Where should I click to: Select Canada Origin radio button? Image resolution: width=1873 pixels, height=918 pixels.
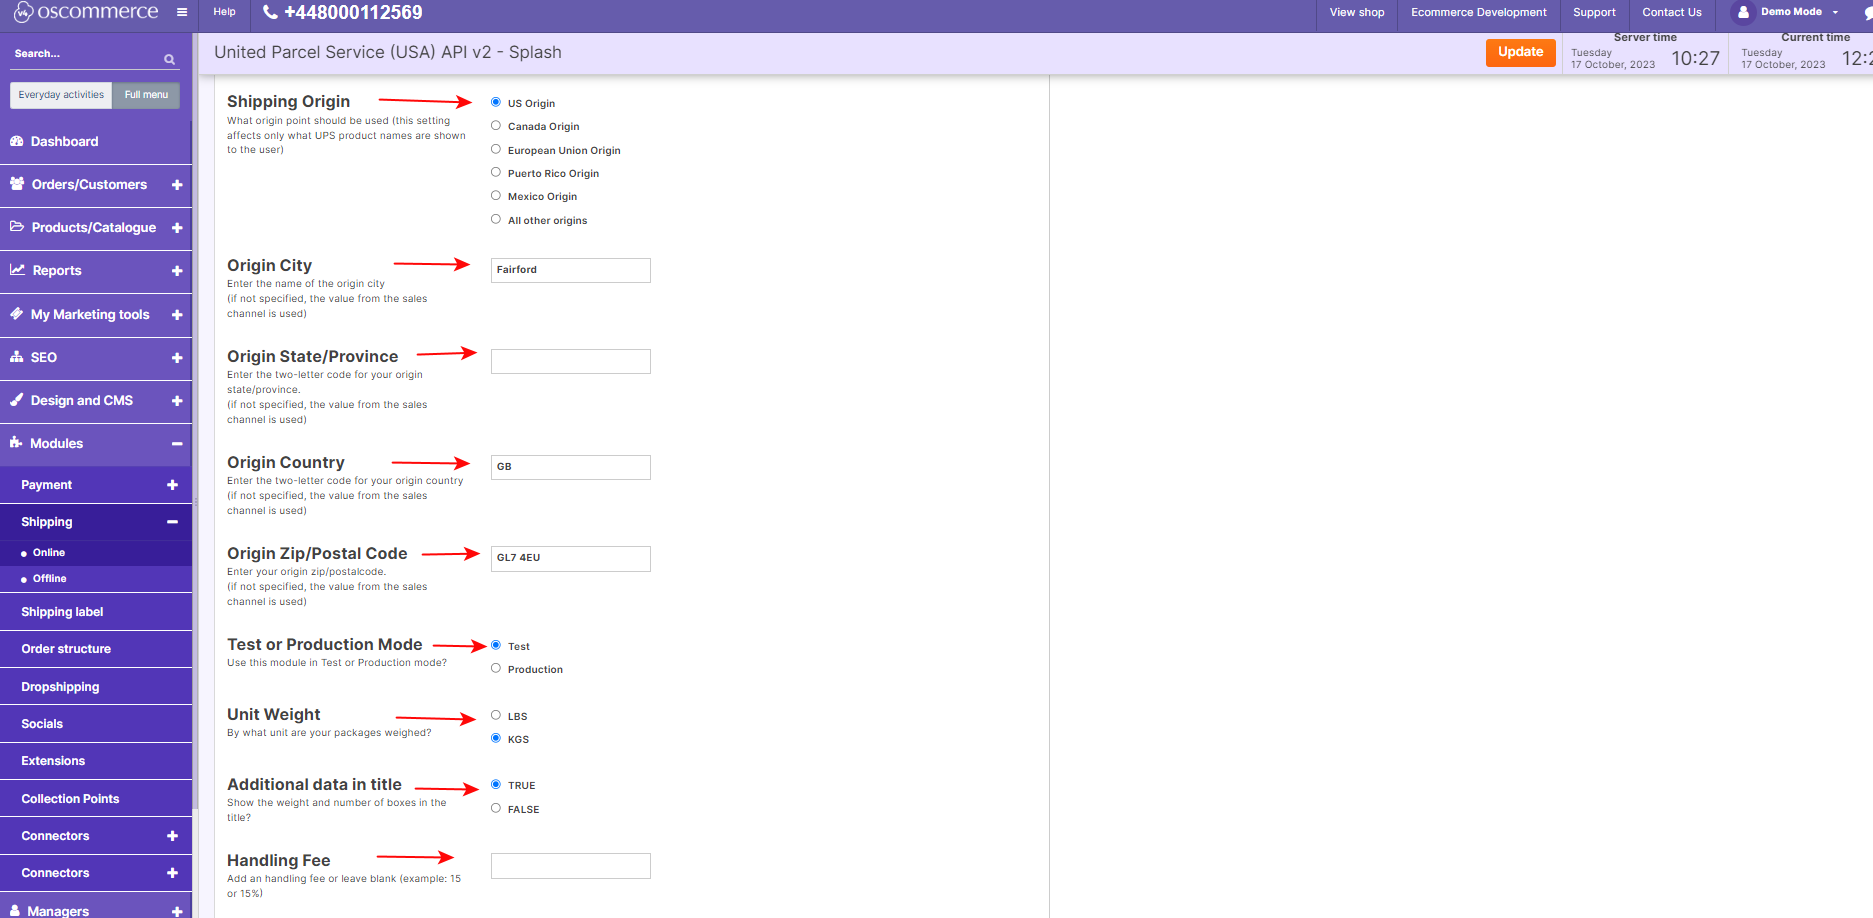(x=496, y=125)
